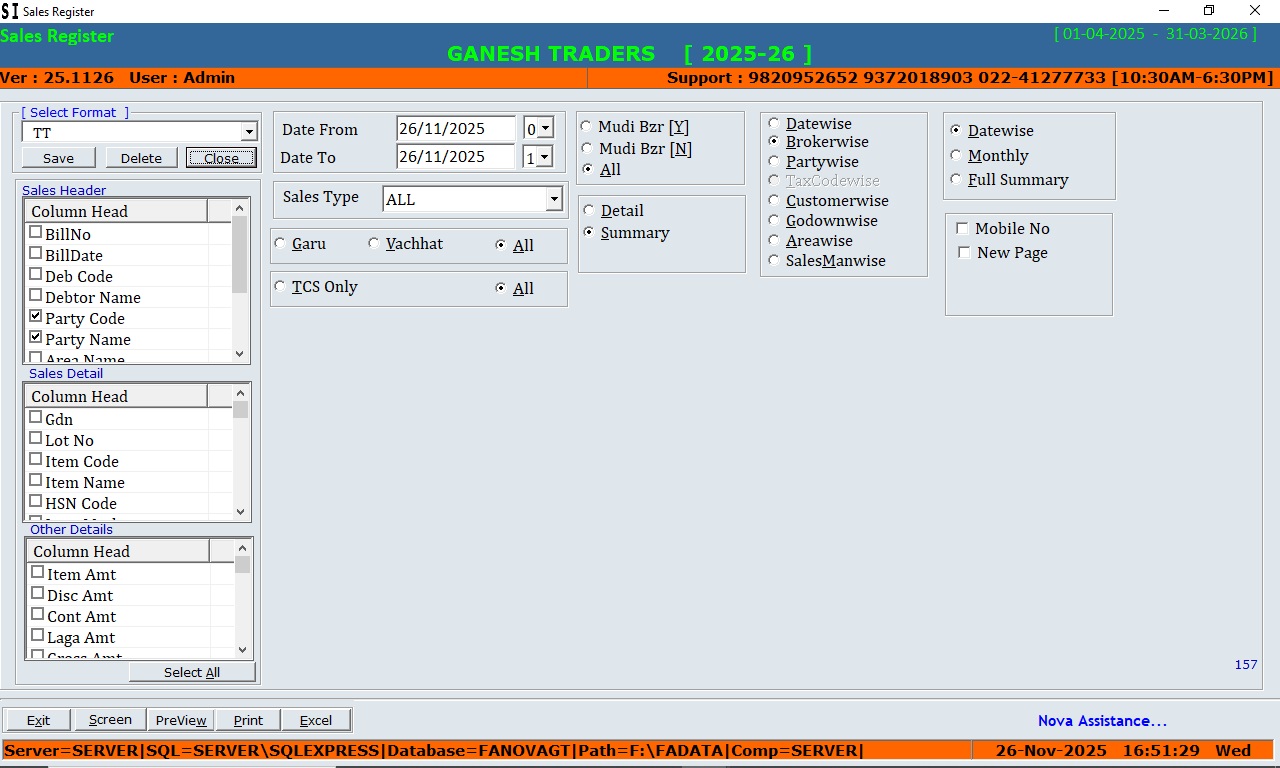Screen dimensions: 1280x768
Task: Click the Preview report button
Action: pyautogui.click(x=181, y=720)
